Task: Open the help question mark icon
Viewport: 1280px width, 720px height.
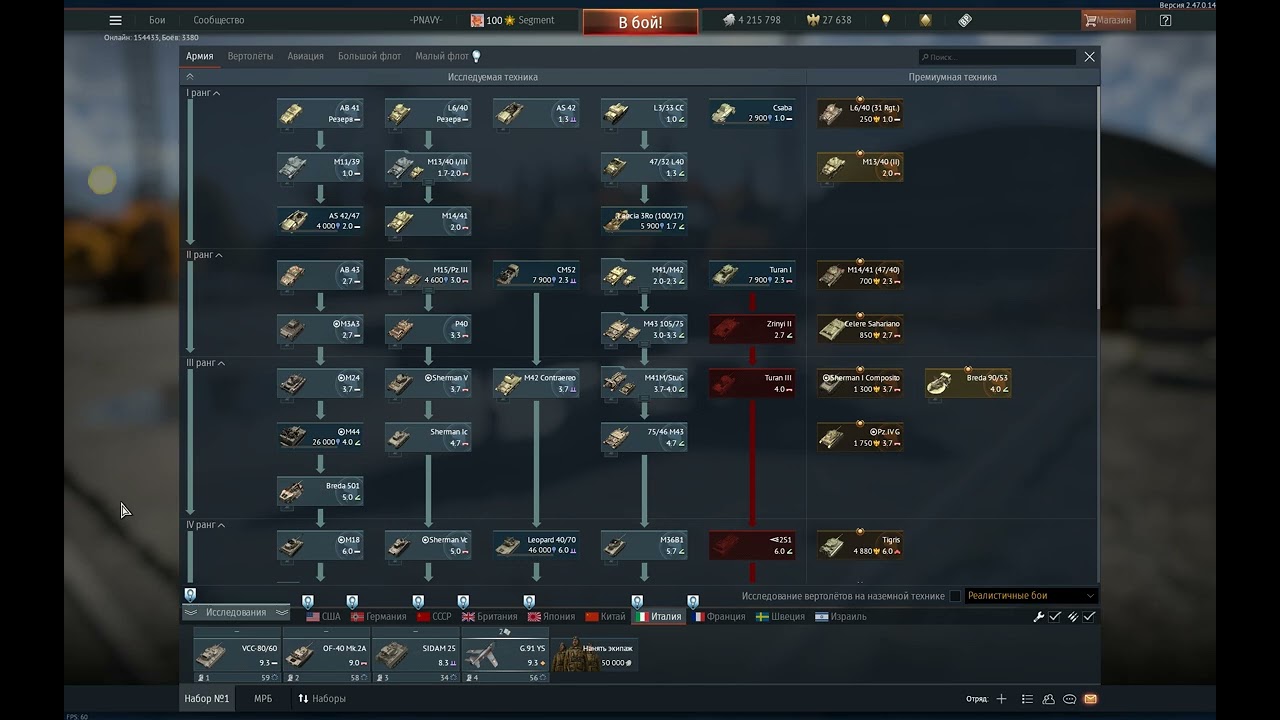Action: point(1165,20)
